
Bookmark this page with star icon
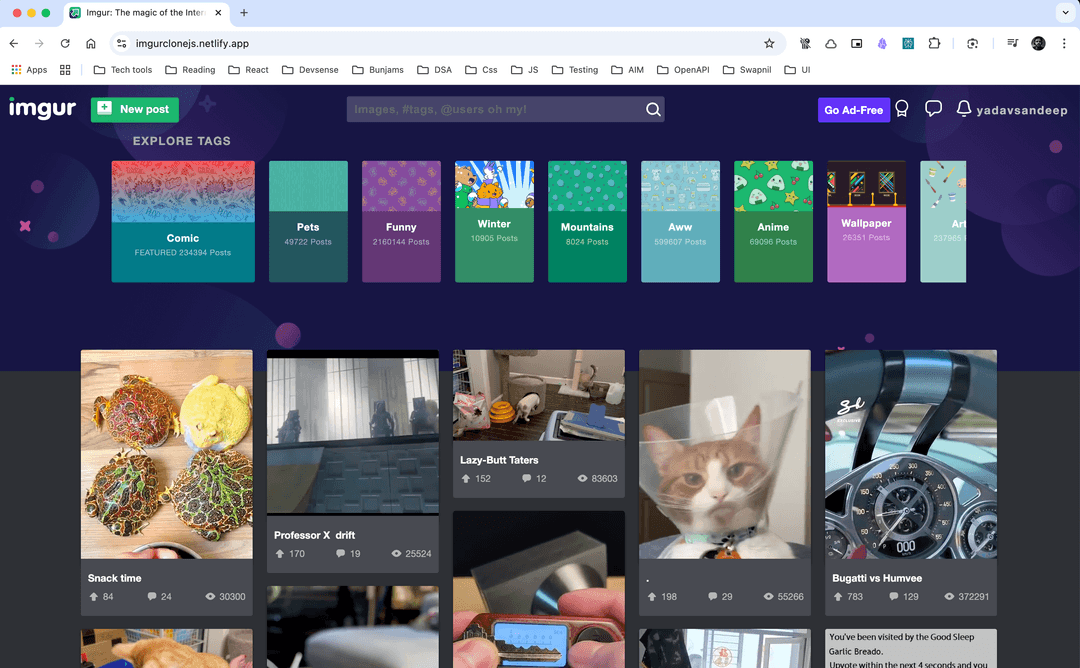(x=769, y=43)
